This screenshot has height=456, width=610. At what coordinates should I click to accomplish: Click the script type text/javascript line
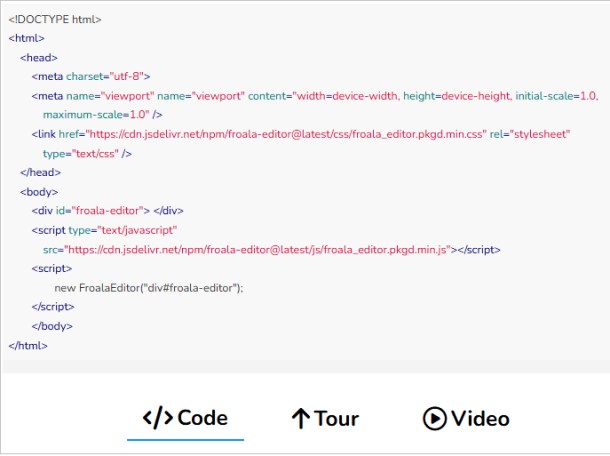104,230
